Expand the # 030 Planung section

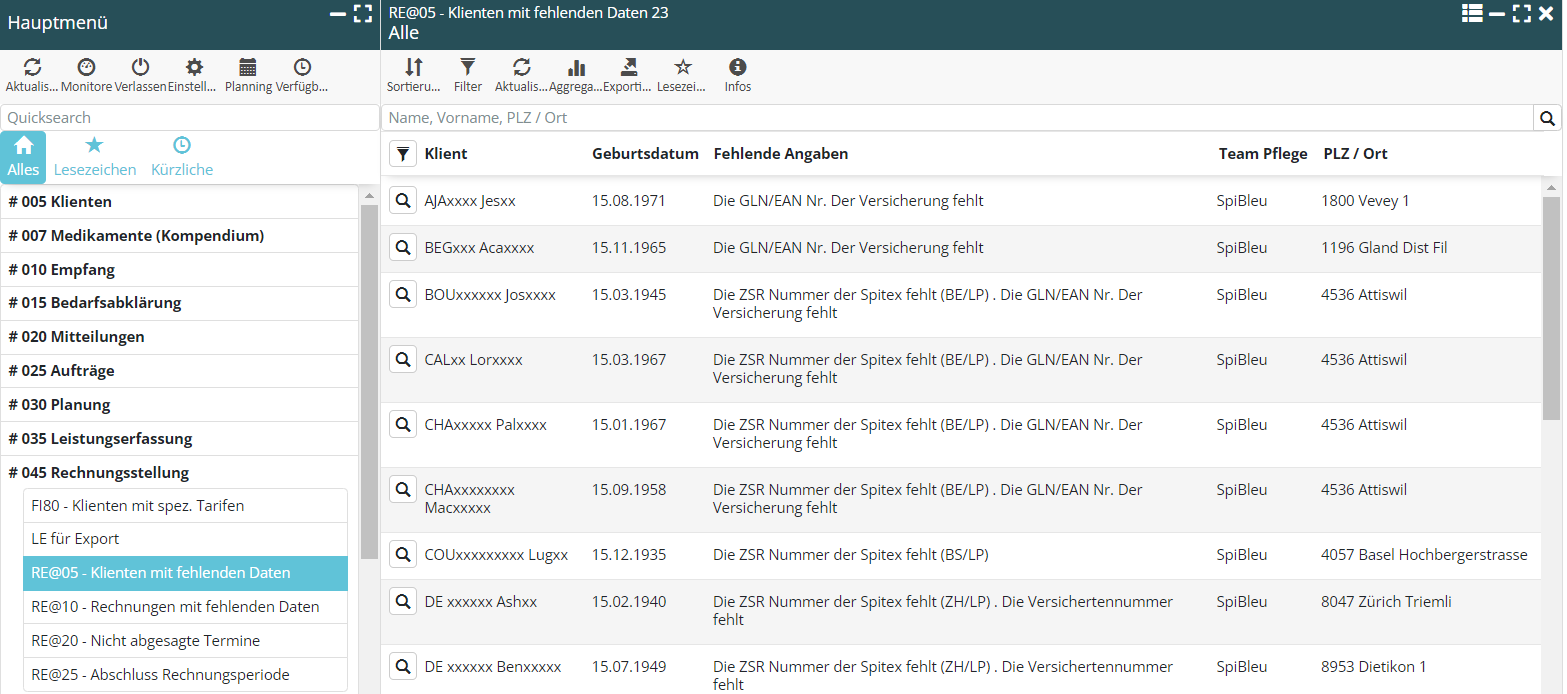pos(59,405)
